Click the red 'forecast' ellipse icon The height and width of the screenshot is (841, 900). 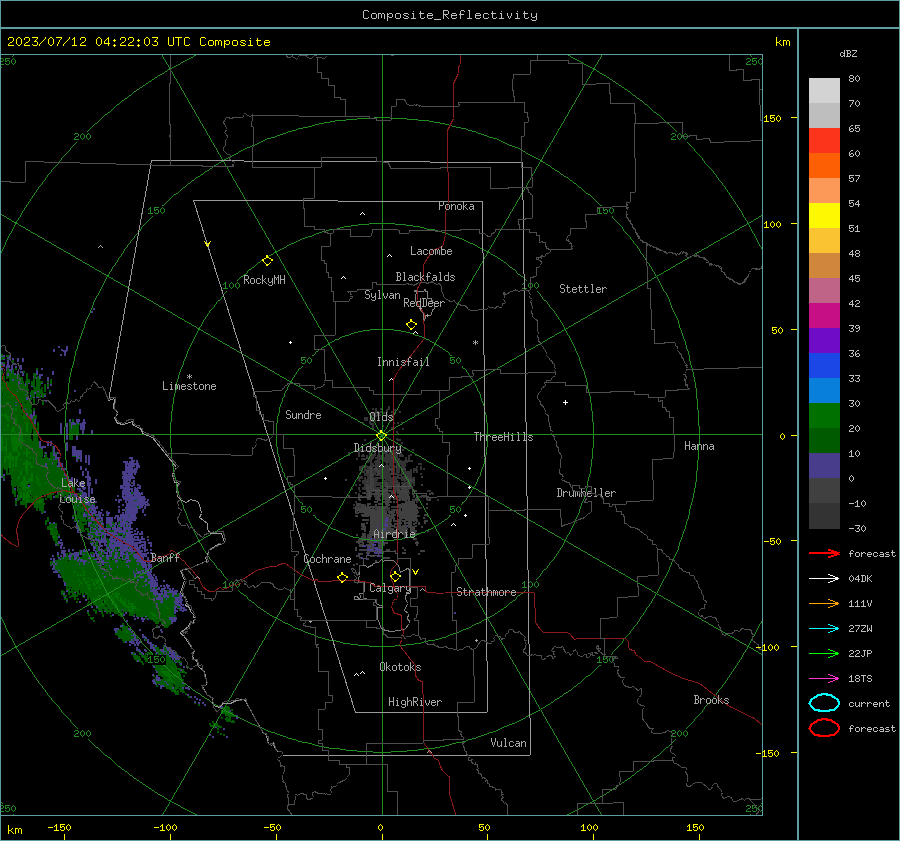pos(824,728)
